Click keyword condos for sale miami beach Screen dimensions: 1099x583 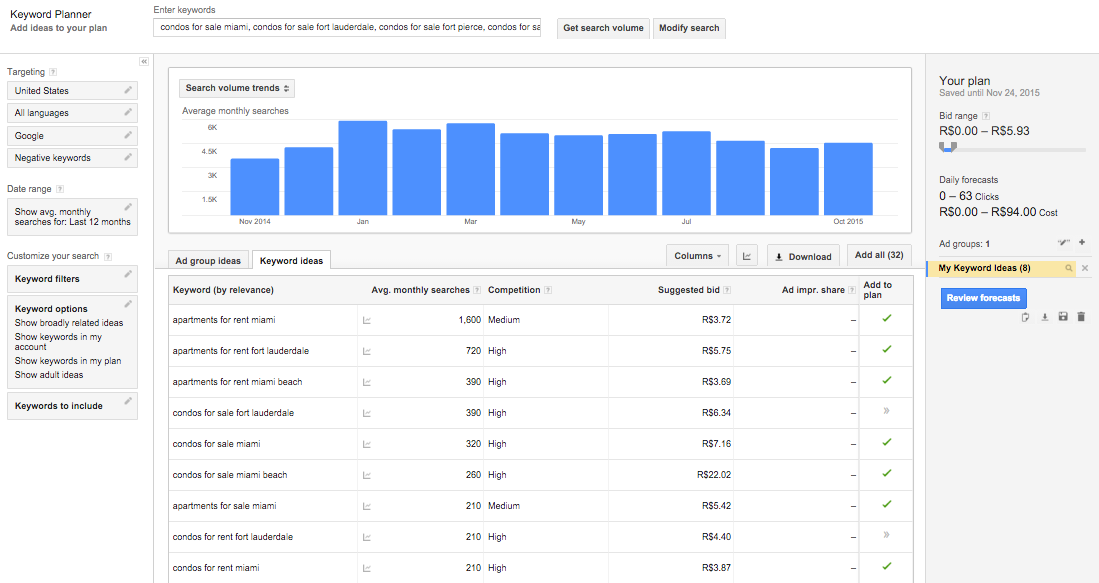tap(230, 475)
